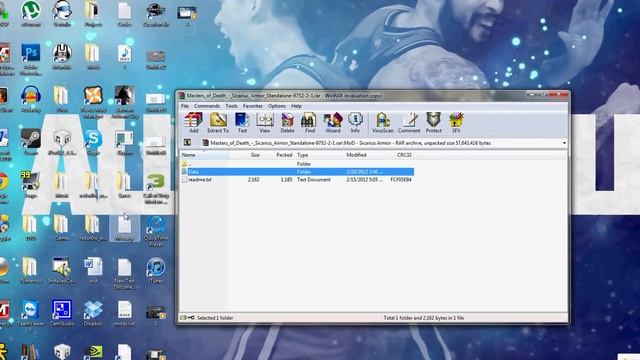
Task: Open Dropbox desktop shortcut
Action: 93,313
